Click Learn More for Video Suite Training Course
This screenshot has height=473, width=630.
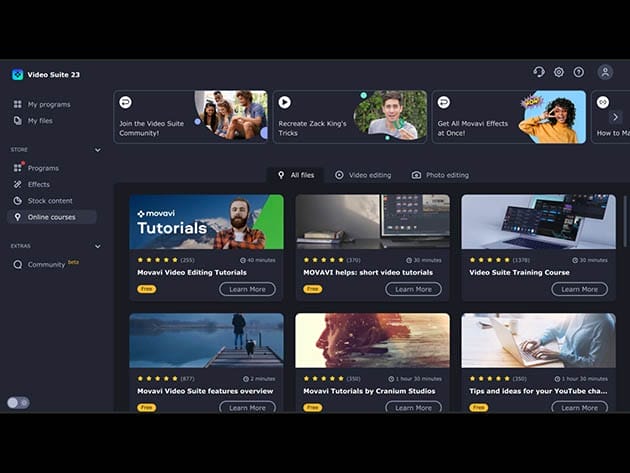click(x=579, y=289)
